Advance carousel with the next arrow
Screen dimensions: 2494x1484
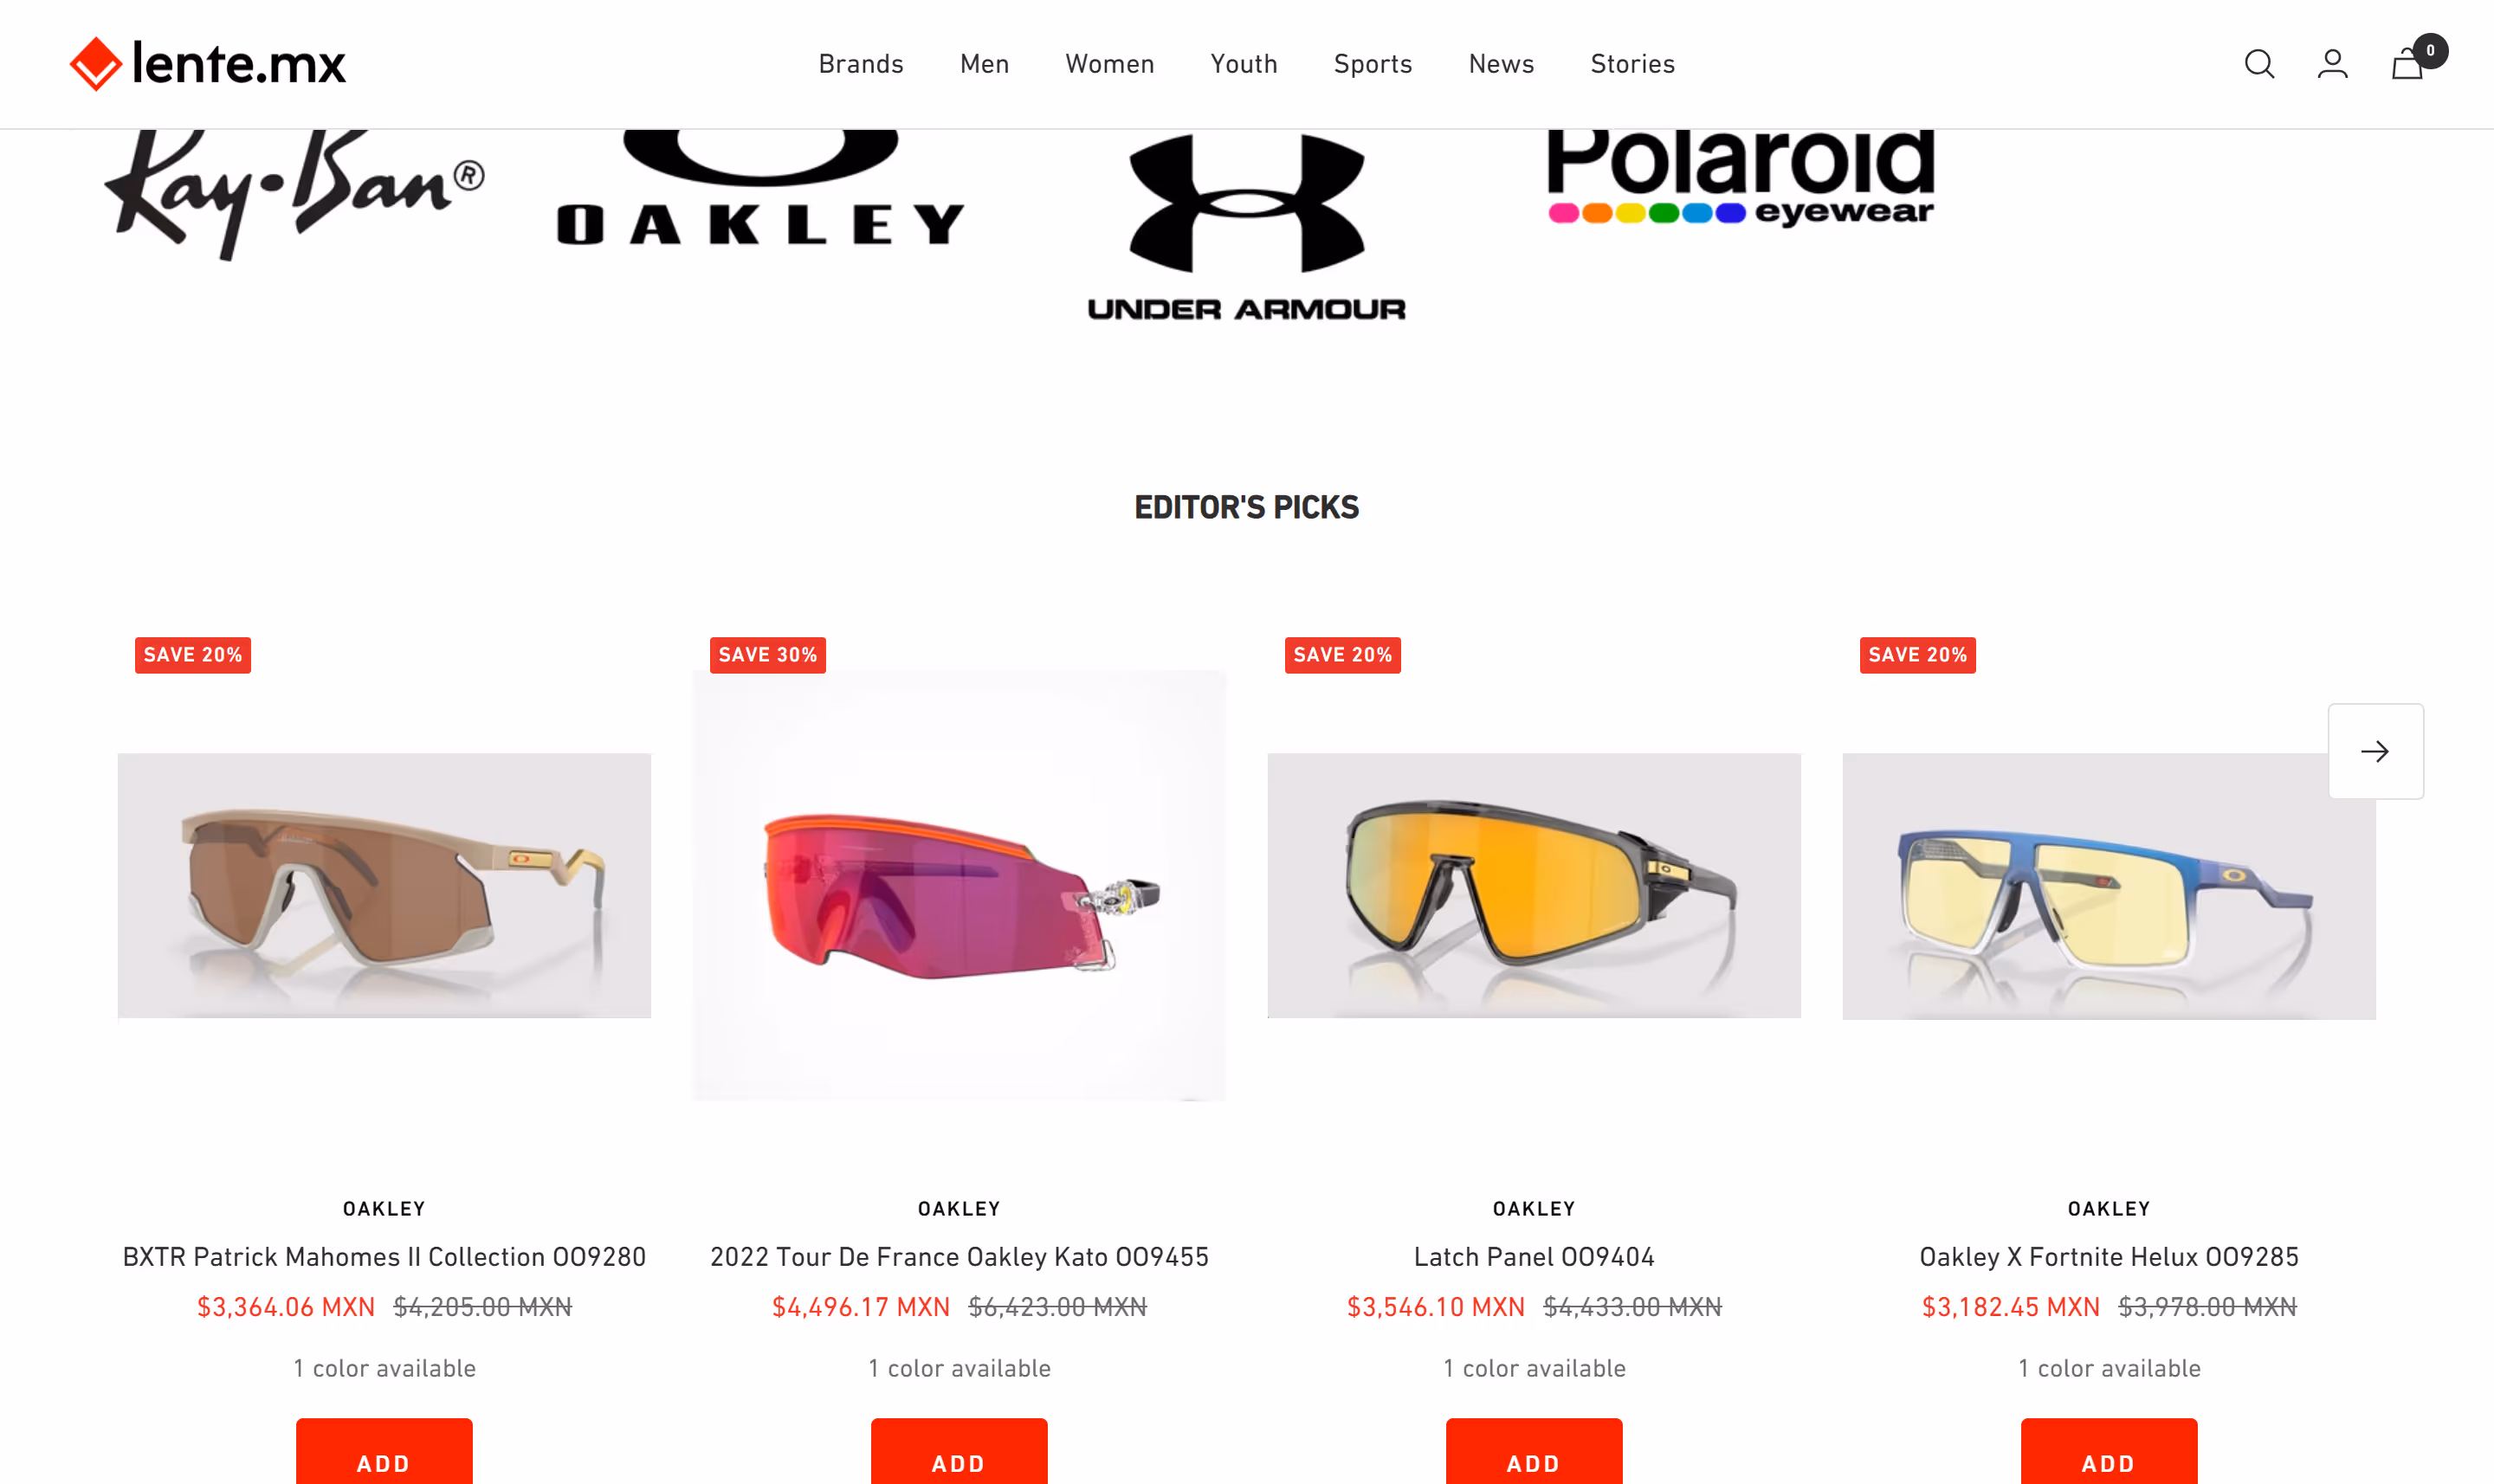click(x=2375, y=751)
